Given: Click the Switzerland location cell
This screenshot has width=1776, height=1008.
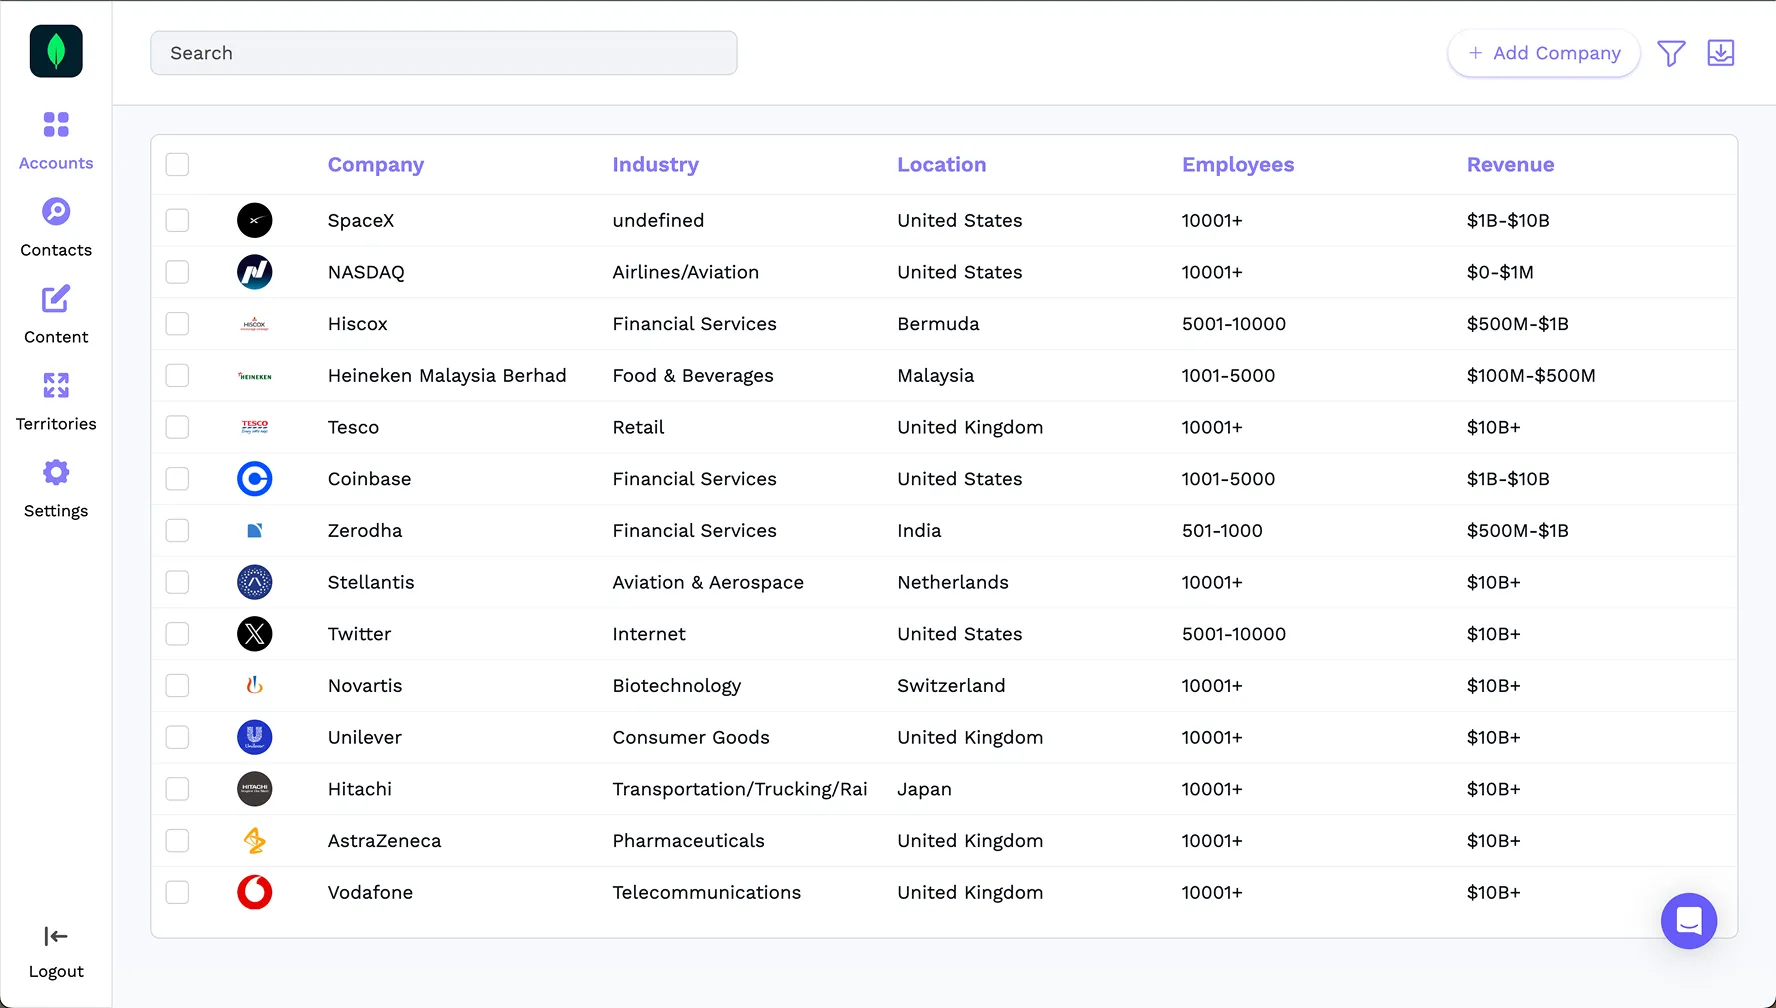Looking at the screenshot, I should pyautogui.click(x=951, y=686).
